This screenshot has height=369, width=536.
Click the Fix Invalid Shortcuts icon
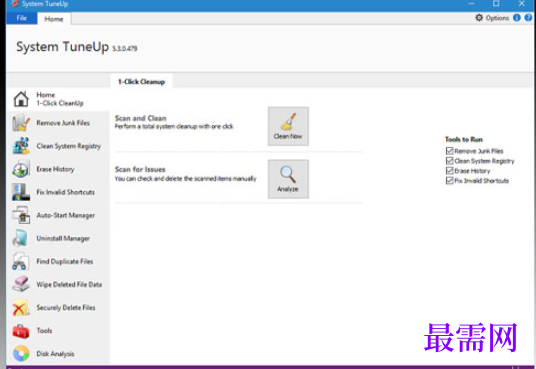[21, 192]
